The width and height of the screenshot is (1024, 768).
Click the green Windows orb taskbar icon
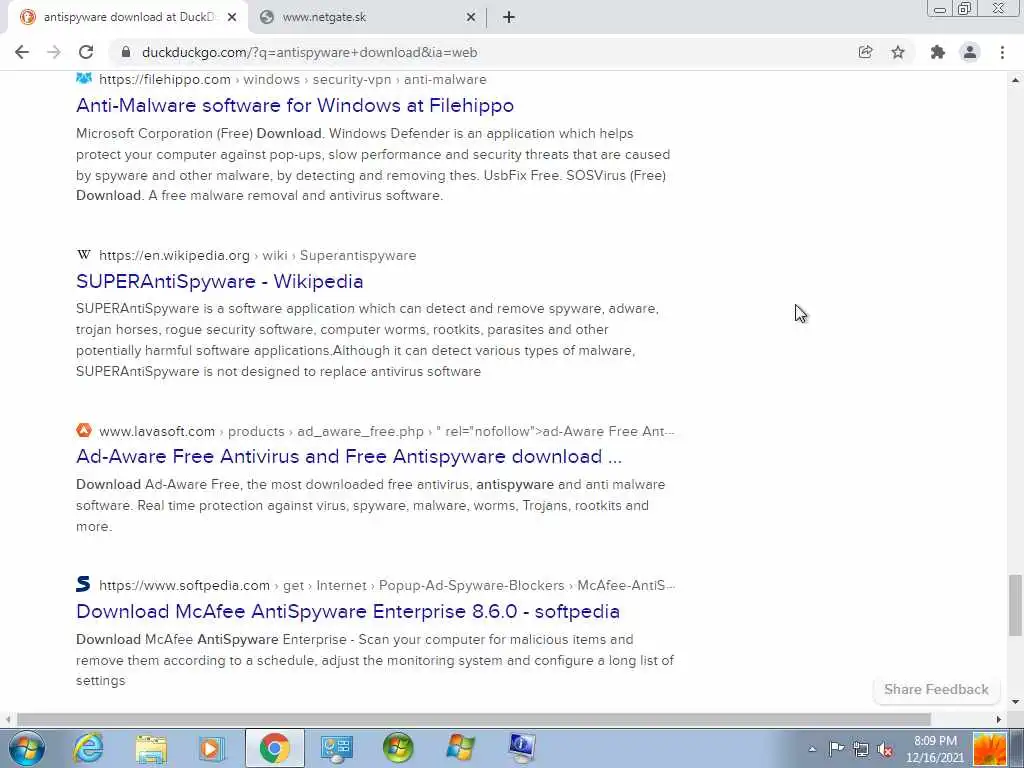click(x=398, y=748)
